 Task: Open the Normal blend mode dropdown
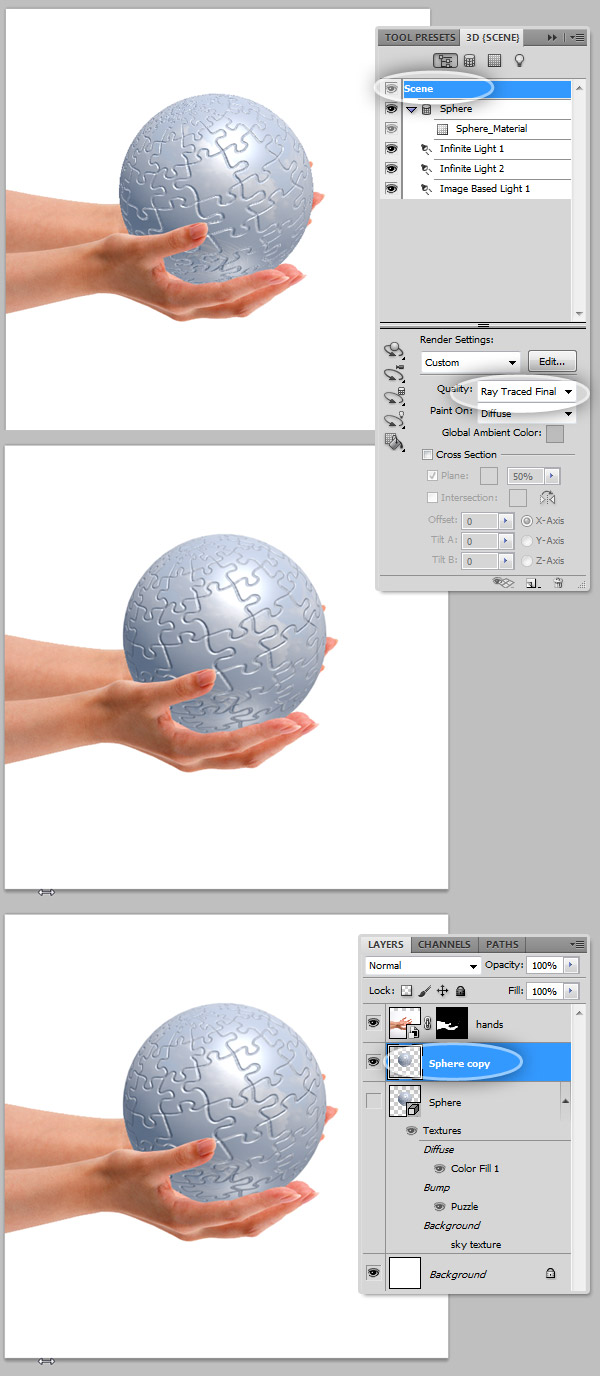tap(422, 966)
